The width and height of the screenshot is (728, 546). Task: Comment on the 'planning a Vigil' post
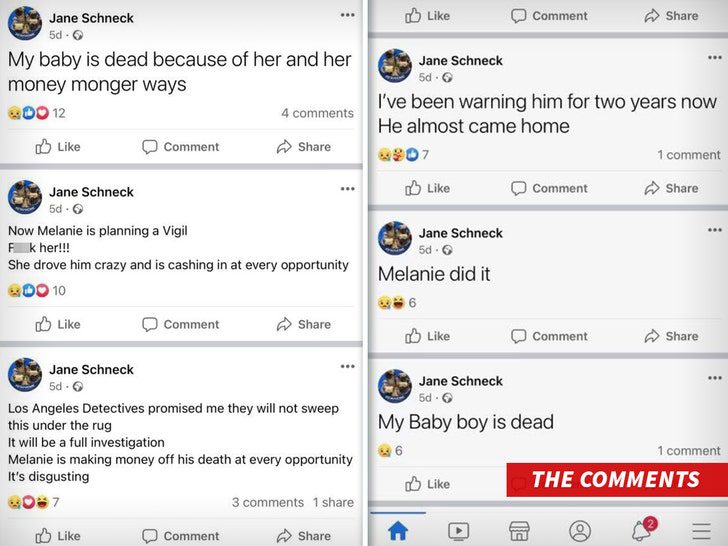180,324
